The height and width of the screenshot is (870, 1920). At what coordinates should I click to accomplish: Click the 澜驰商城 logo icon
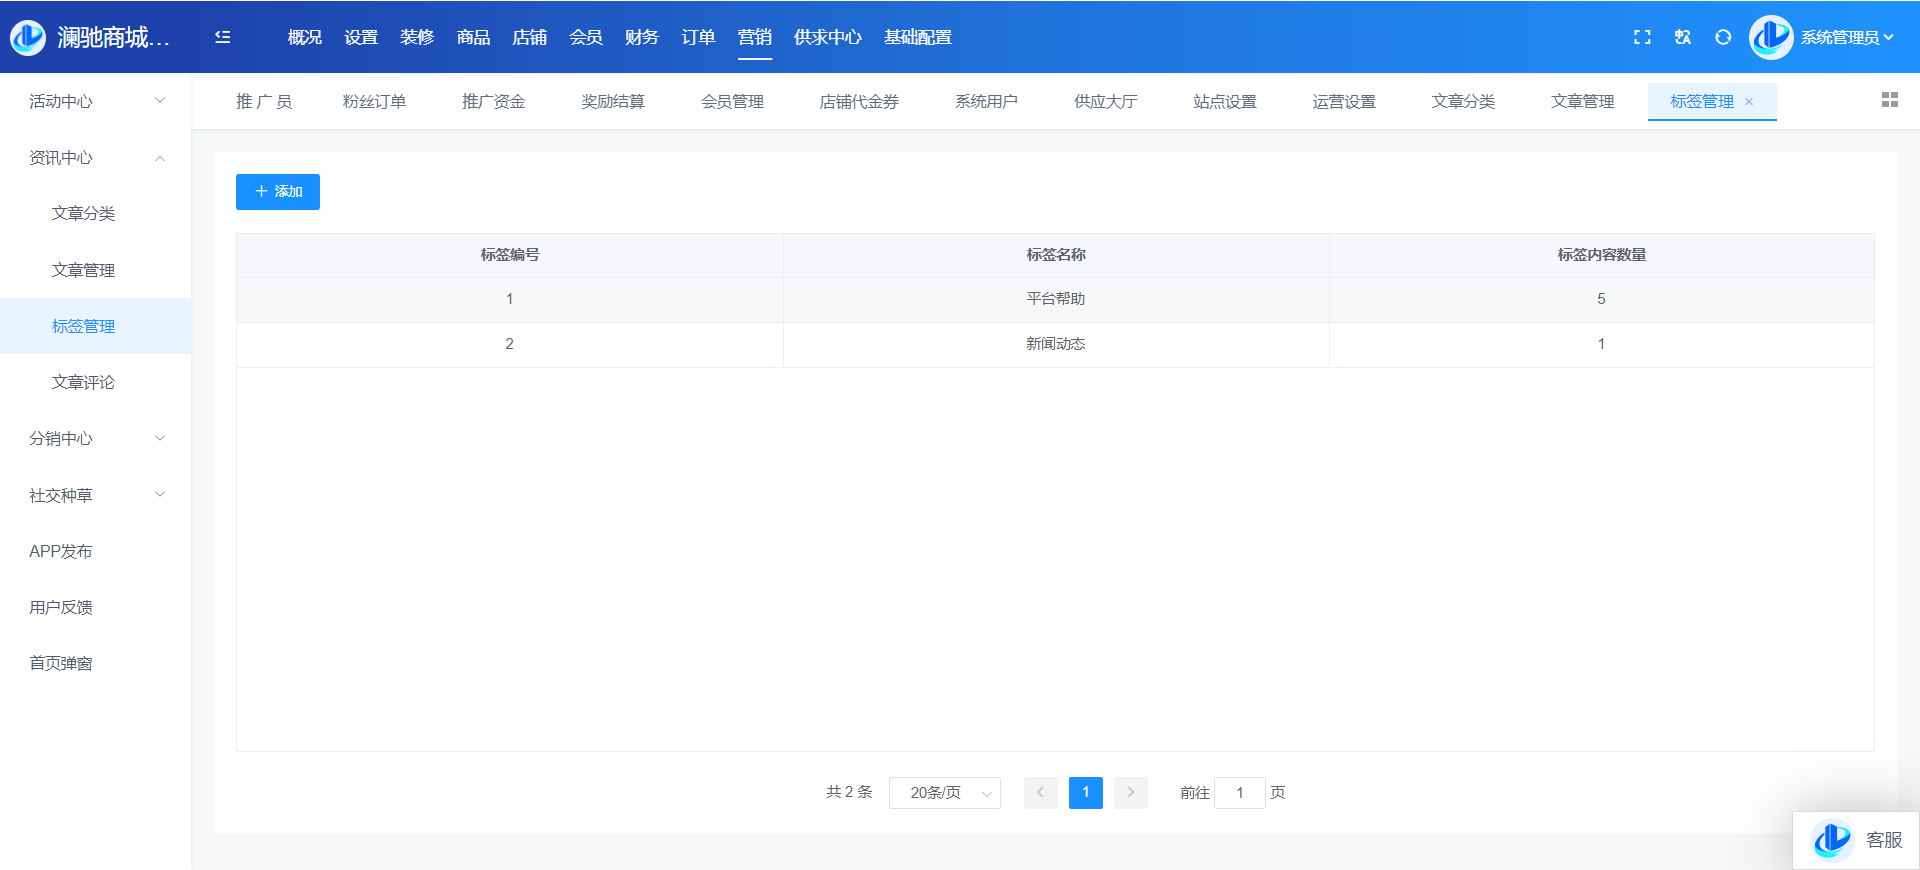[x=28, y=37]
